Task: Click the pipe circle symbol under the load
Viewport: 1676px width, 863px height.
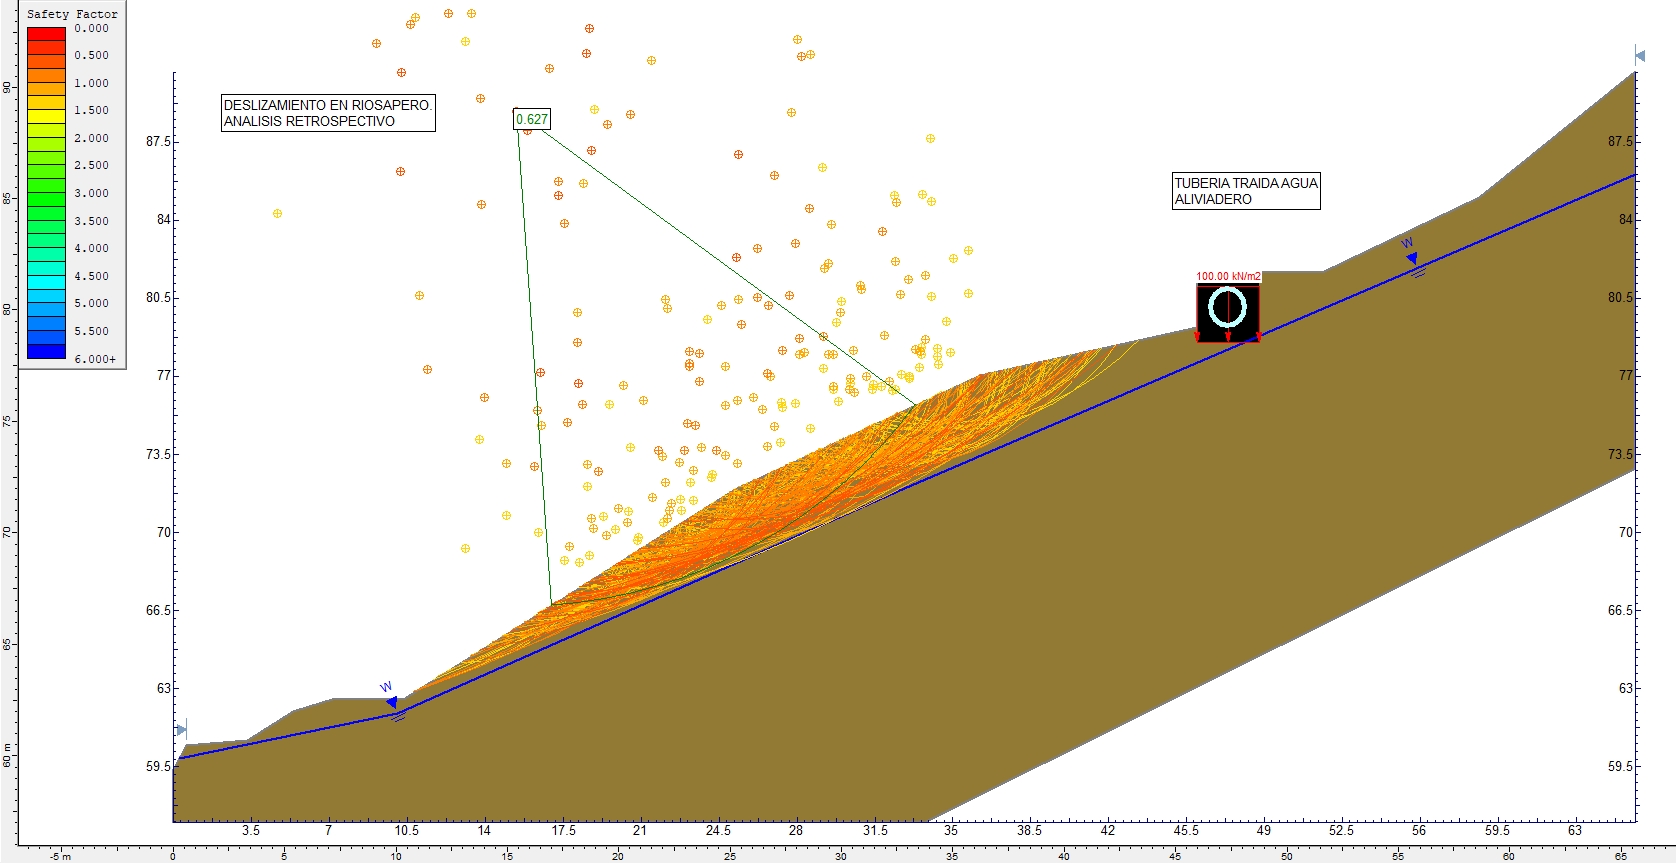Action: point(1227,307)
